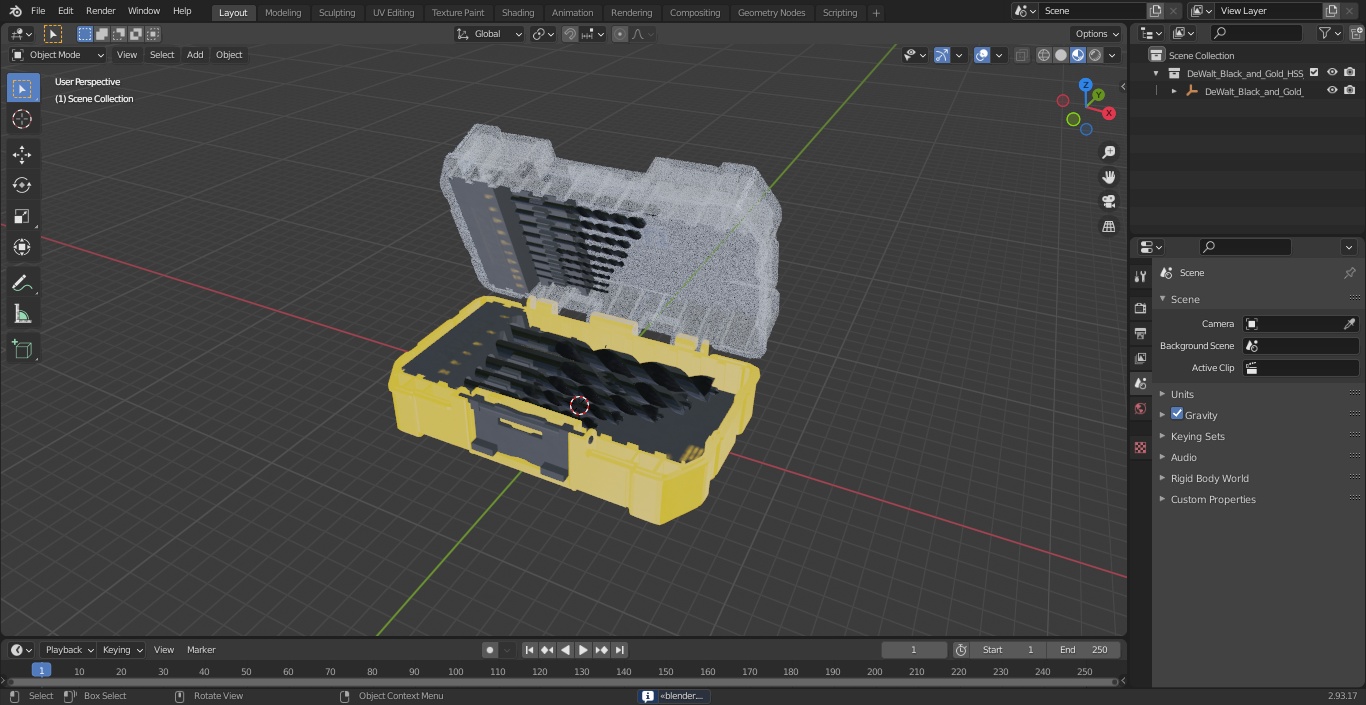Activate the Move tool

pos(22,154)
